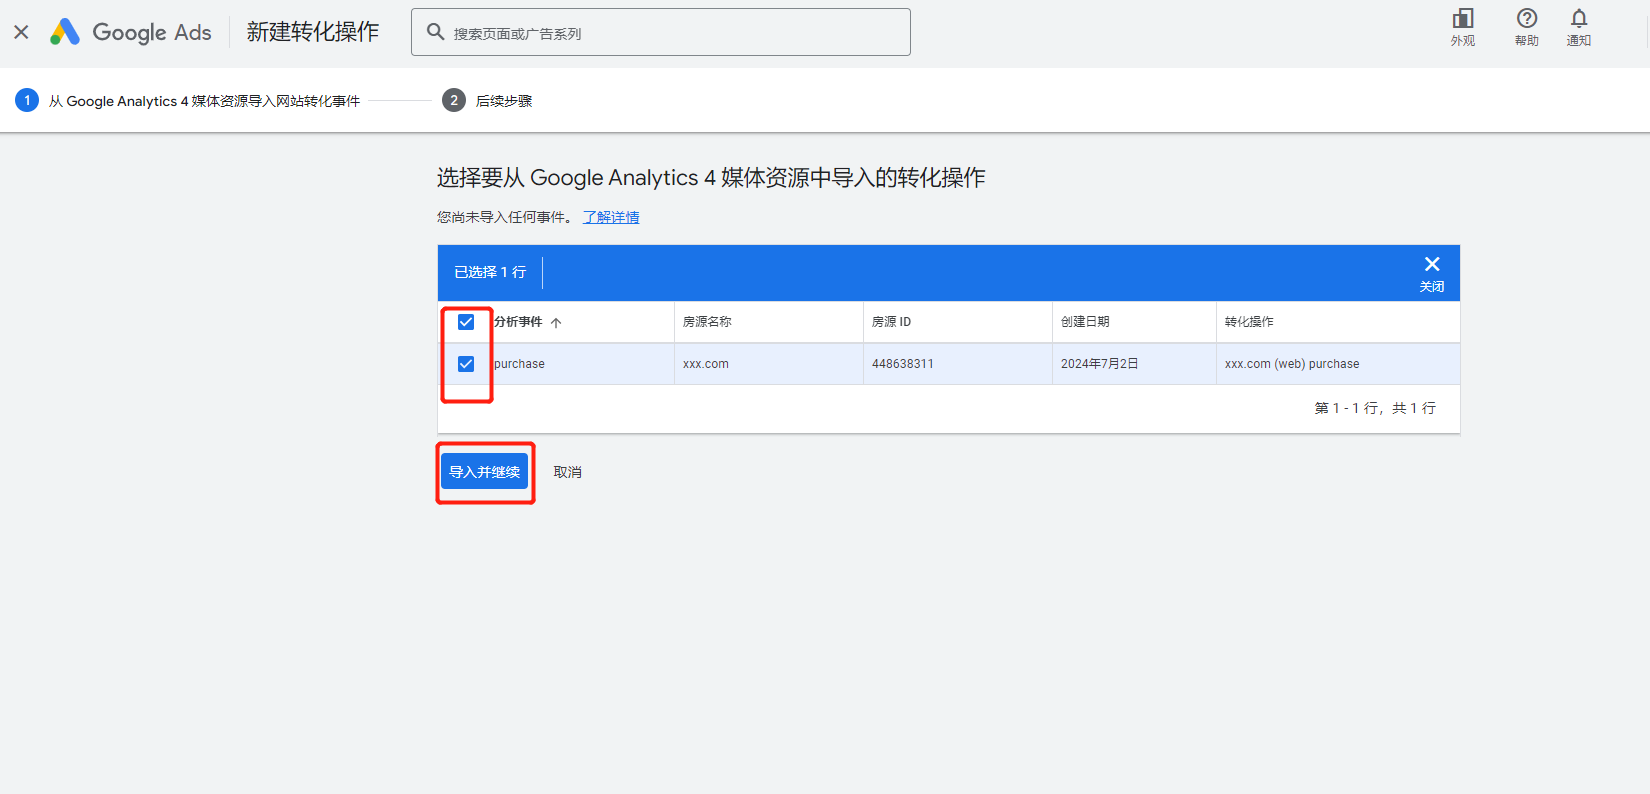The height and width of the screenshot is (794, 1650).
Task: Close the new conversion action page
Action: (x=21, y=32)
